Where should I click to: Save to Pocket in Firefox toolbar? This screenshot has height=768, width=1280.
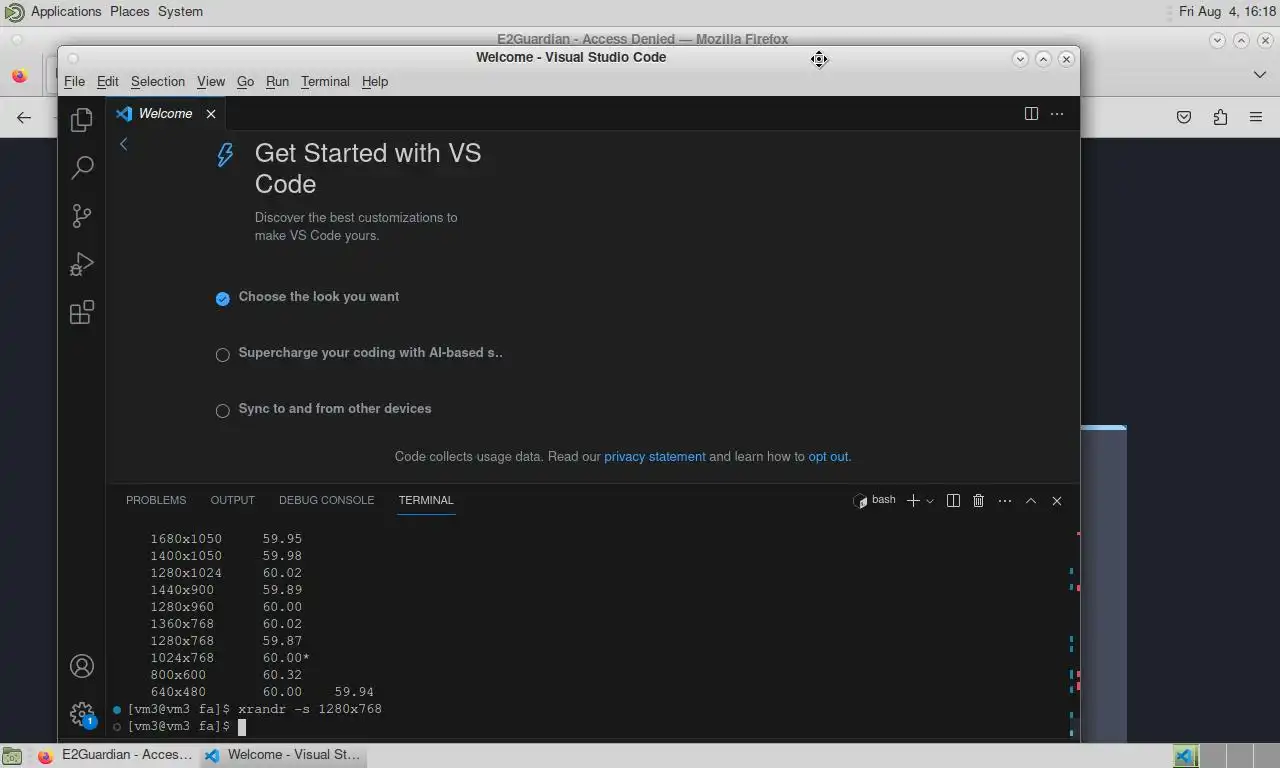pos(1184,118)
